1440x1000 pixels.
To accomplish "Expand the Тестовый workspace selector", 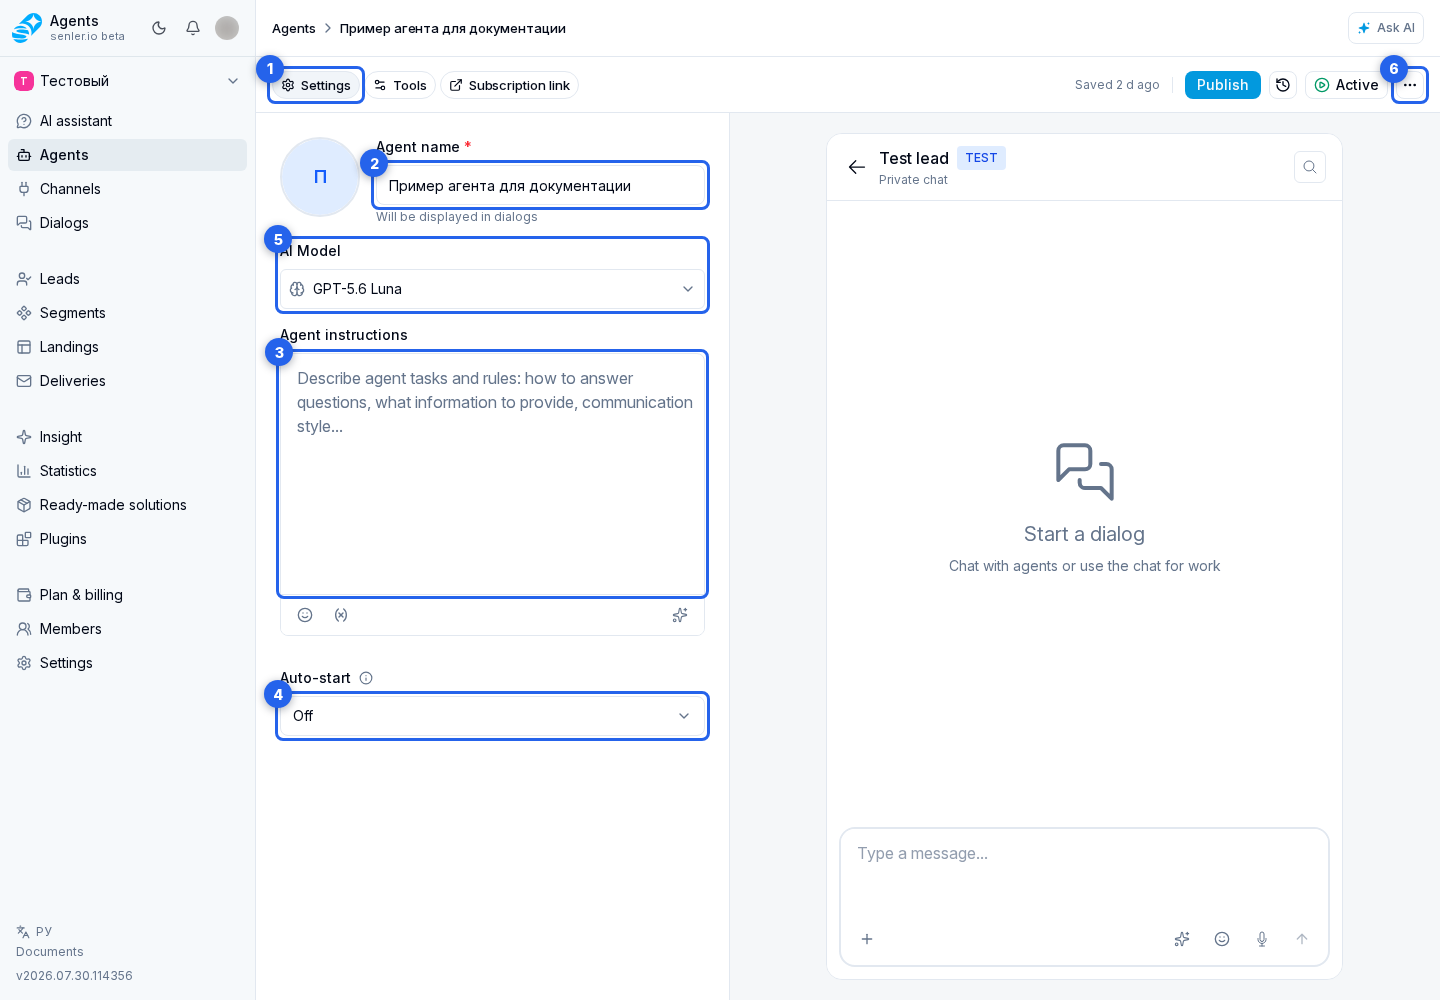I will pos(127,81).
